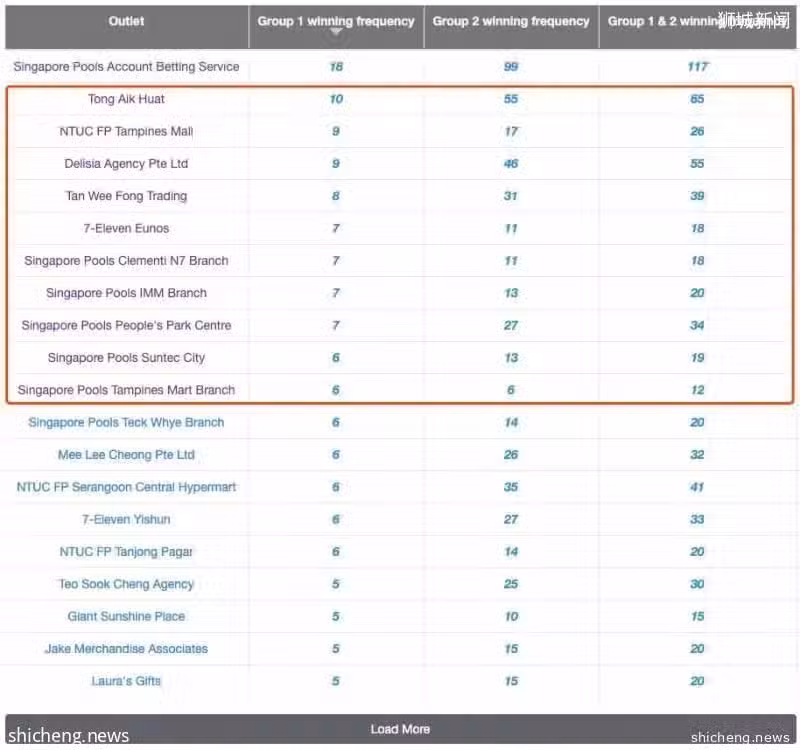Click Group 2 value 55 for Tong Aik Huat
The width and height of the screenshot is (800, 750).
511,99
